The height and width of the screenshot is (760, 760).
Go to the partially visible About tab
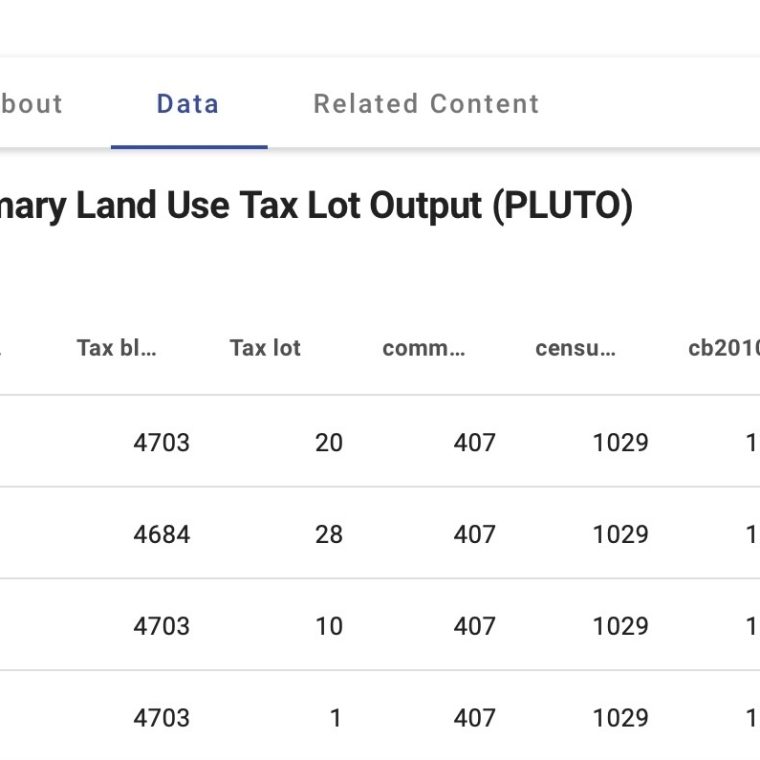pos(32,104)
